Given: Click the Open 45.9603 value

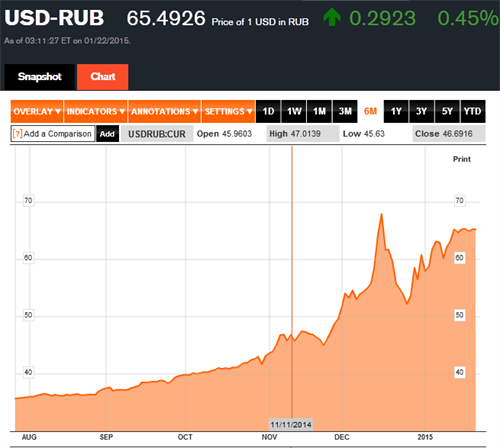Looking at the screenshot, I should coord(224,134).
